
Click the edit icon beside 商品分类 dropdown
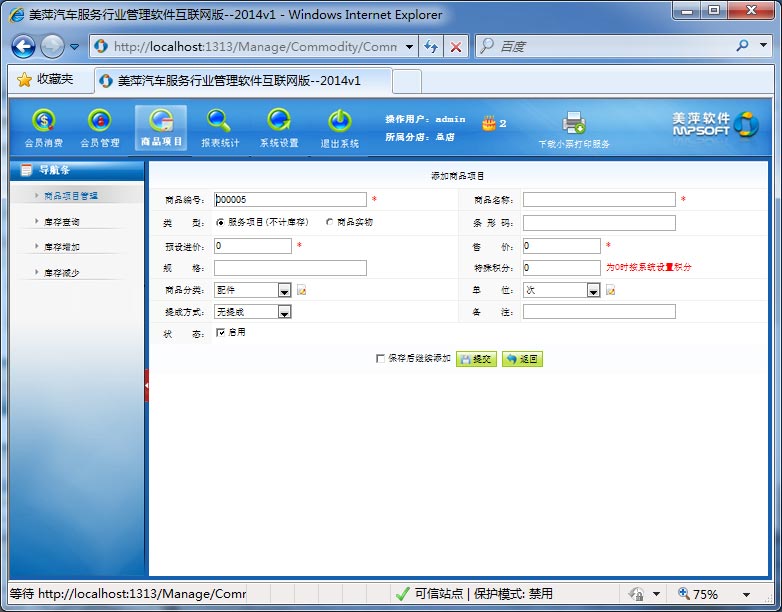(301, 291)
